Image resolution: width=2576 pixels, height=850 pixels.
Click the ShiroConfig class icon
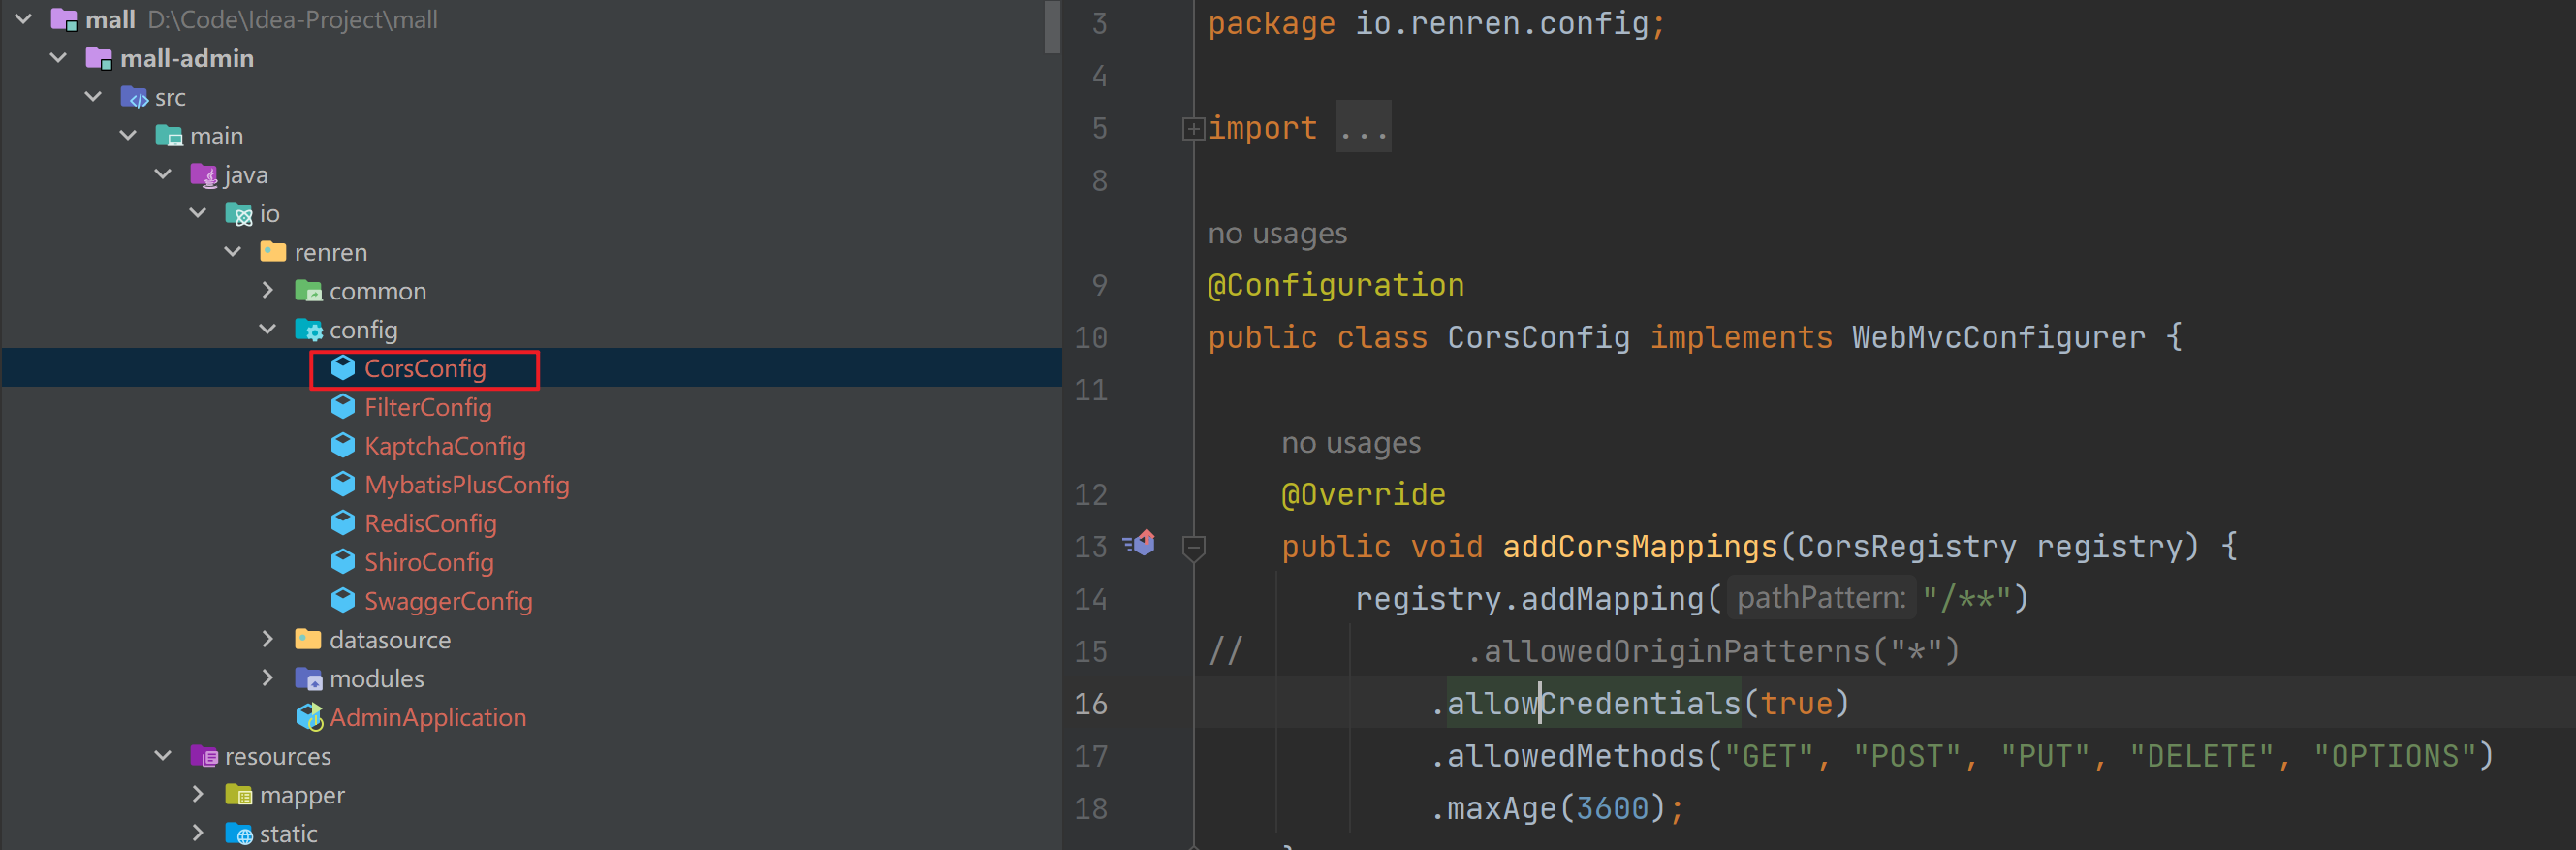[343, 562]
